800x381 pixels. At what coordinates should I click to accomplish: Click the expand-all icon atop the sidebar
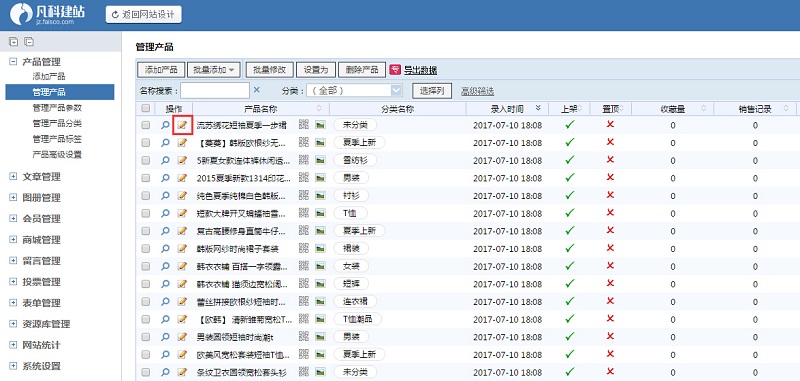pos(14,42)
